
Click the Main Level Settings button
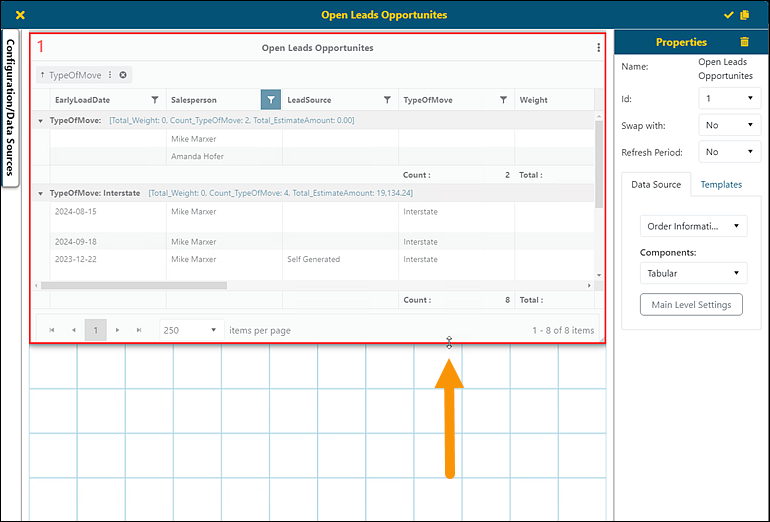(691, 305)
